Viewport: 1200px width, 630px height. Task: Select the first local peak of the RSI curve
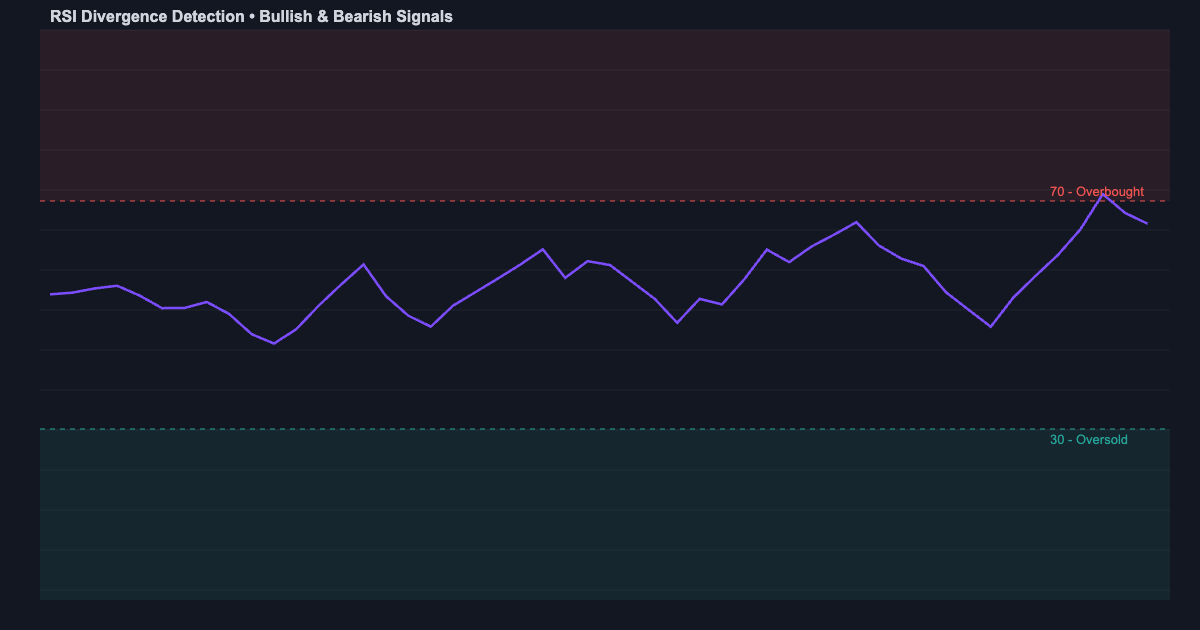click(x=115, y=285)
